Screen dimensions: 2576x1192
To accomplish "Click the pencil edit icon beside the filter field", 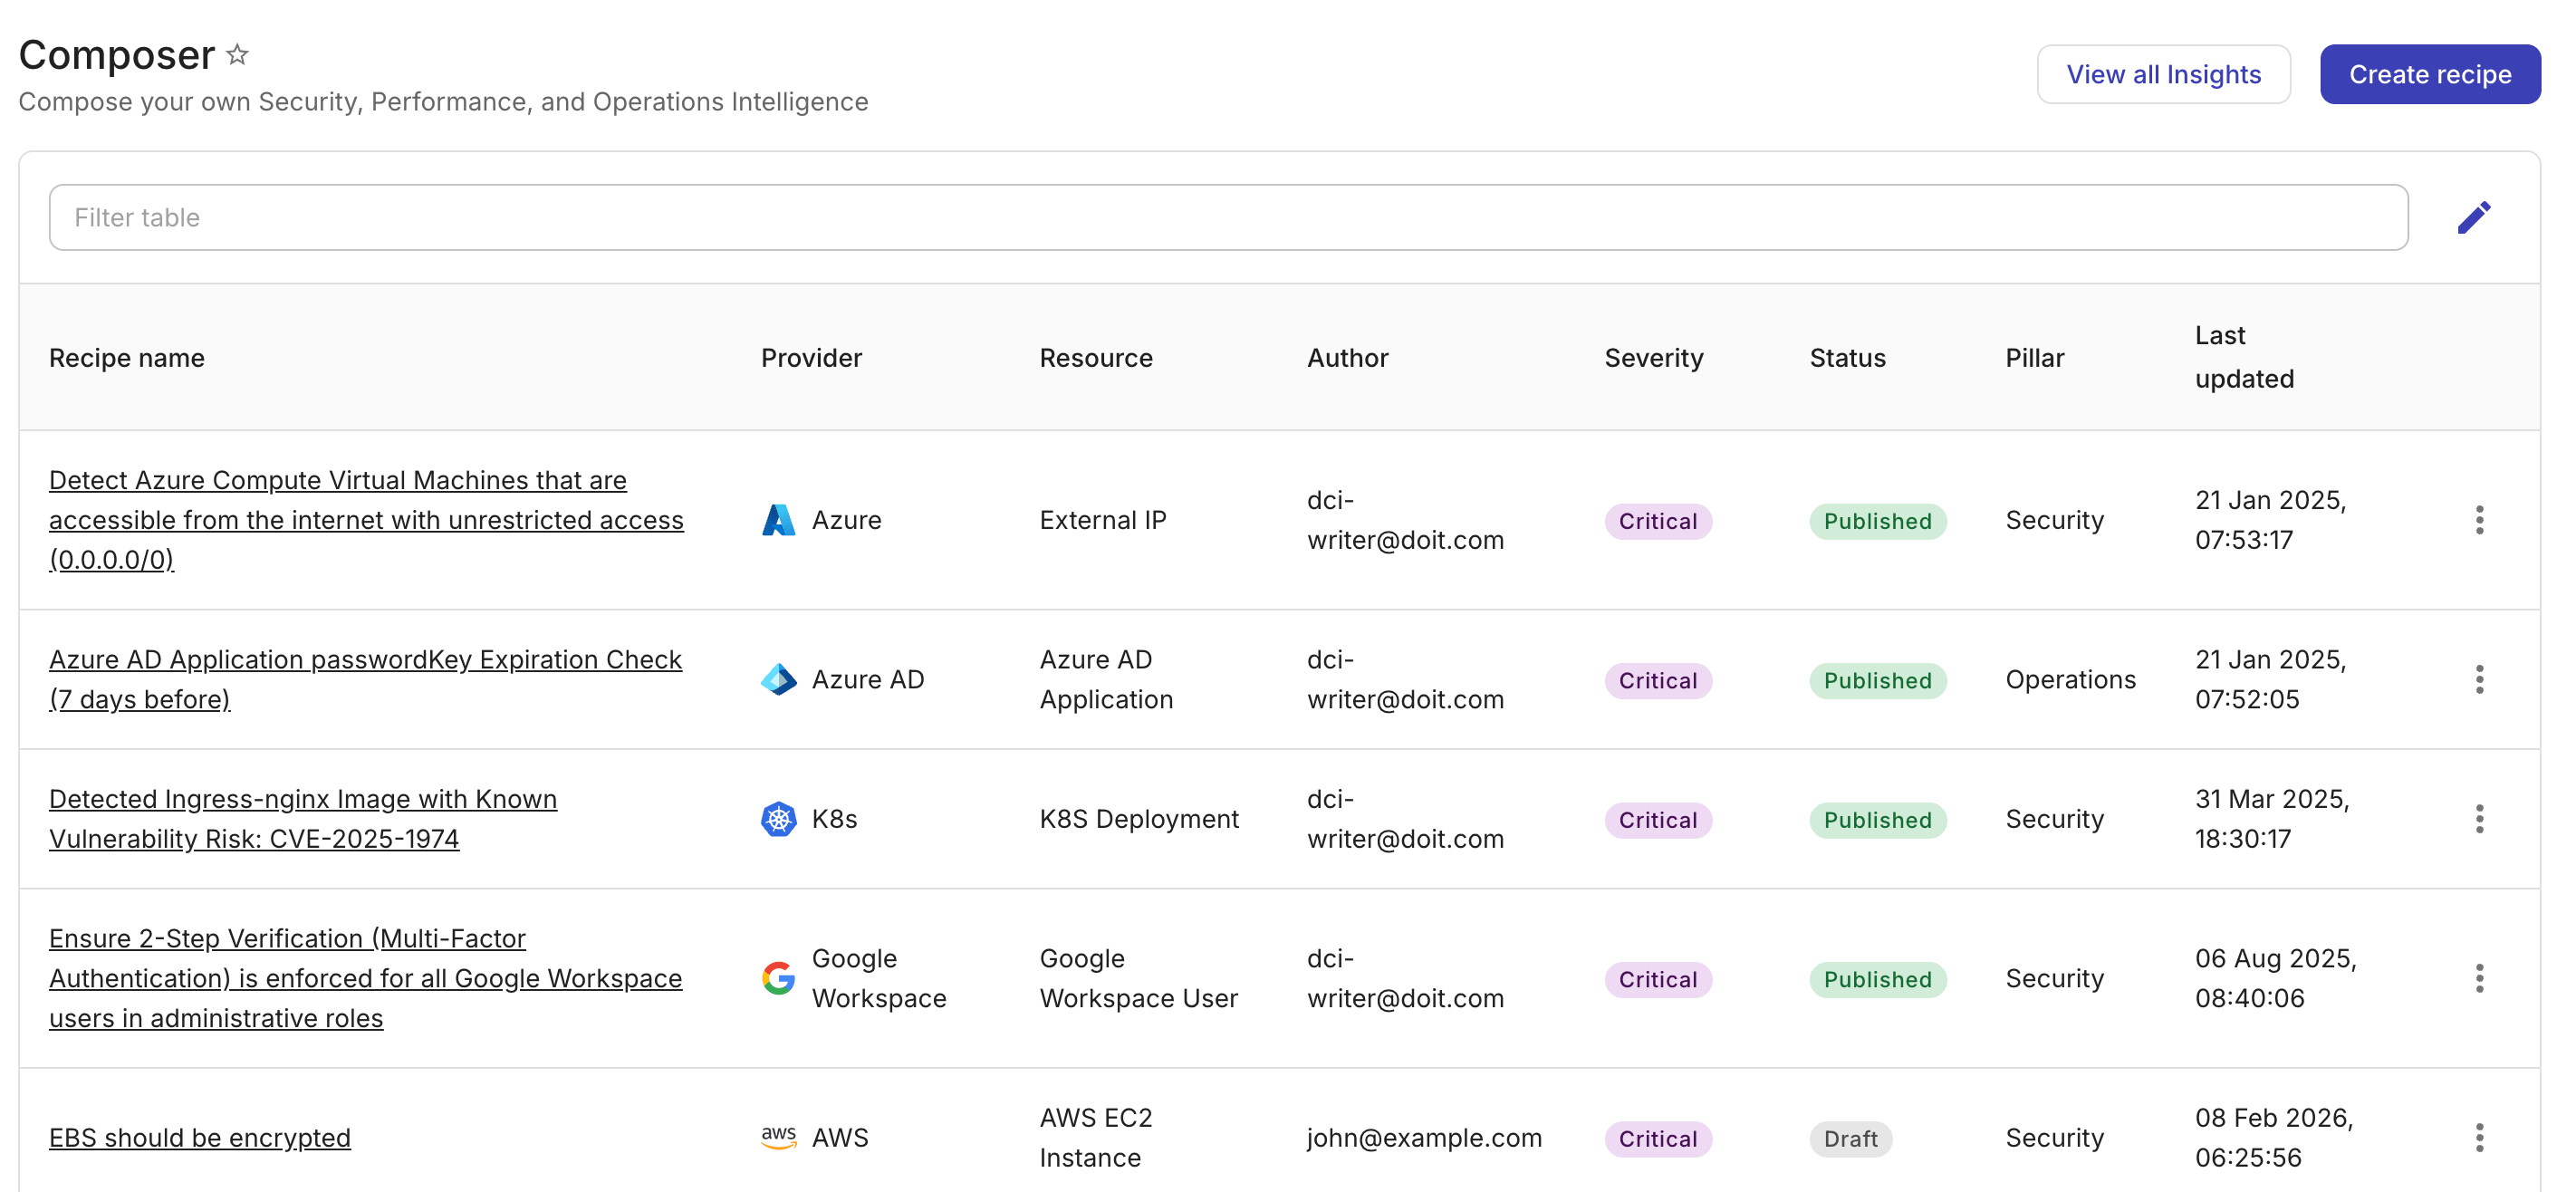I will [x=2475, y=216].
